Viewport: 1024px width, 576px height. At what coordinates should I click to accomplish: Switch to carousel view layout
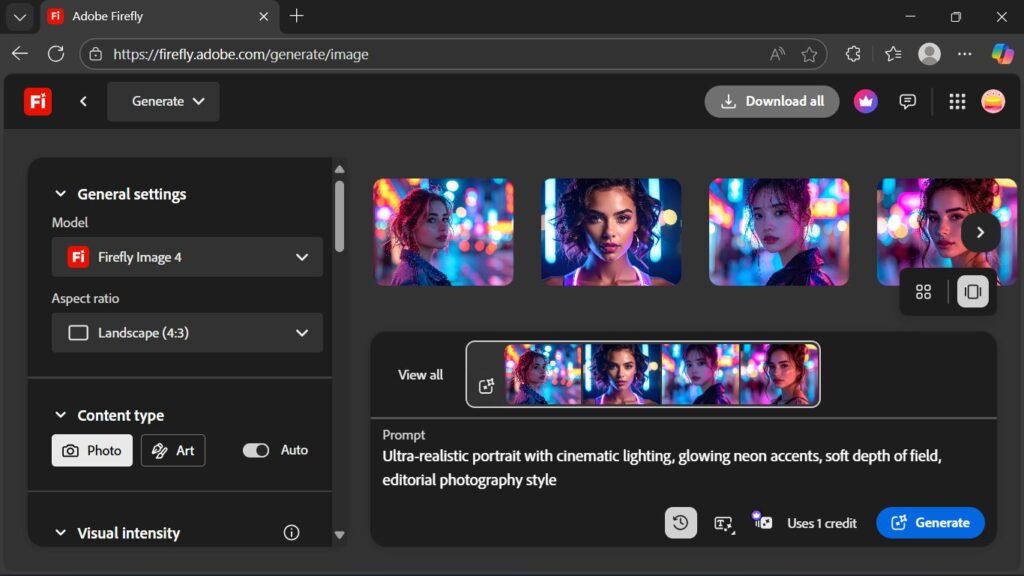click(x=972, y=292)
